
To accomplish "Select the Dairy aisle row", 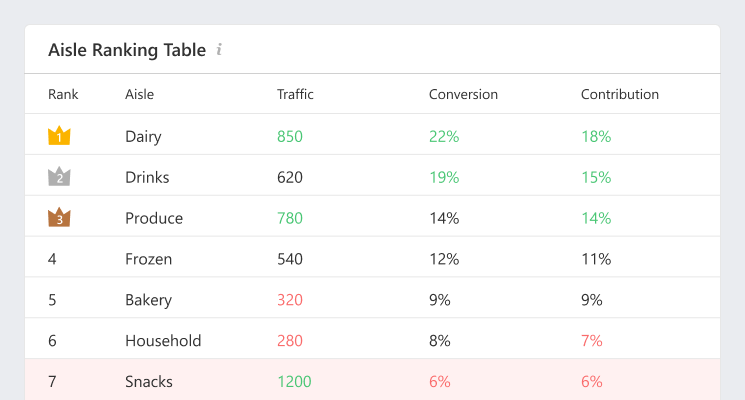I will tap(143, 136).
